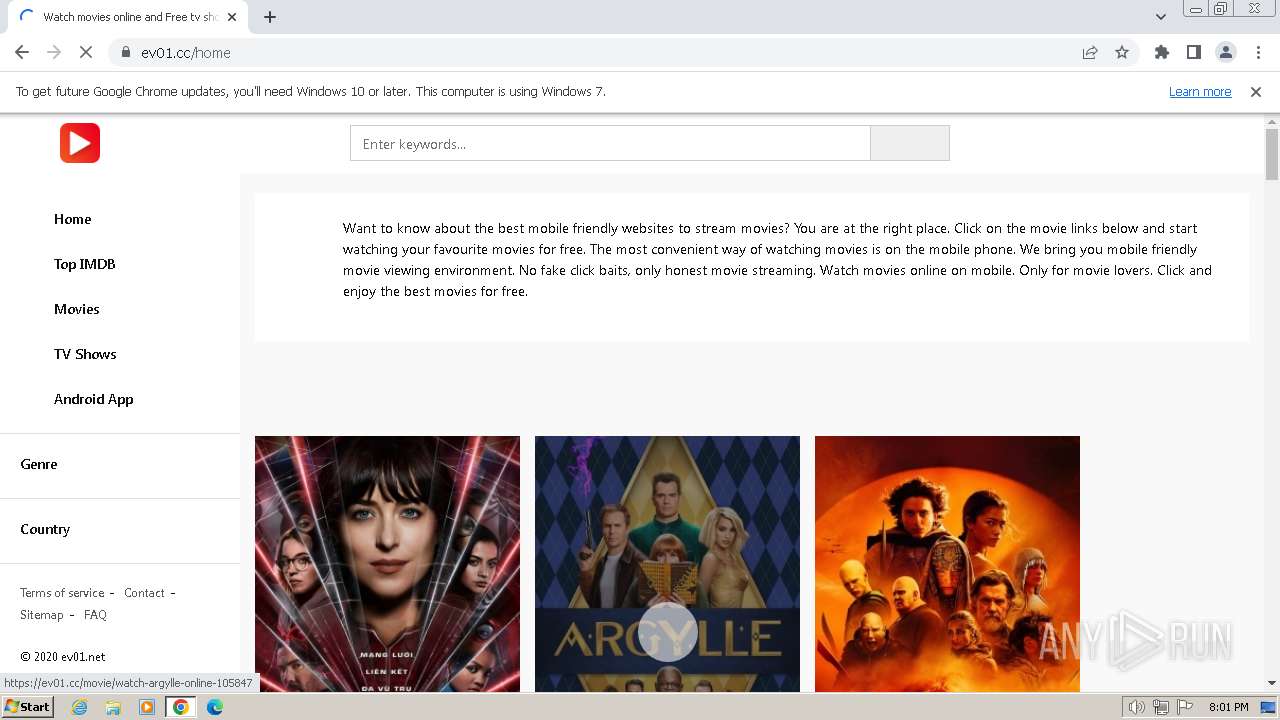Image resolution: width=1280 pixels, height=720 pixels.
Task: Open the Action Center flag icon
Action: pyautogui.click(x=1185, y=707)
